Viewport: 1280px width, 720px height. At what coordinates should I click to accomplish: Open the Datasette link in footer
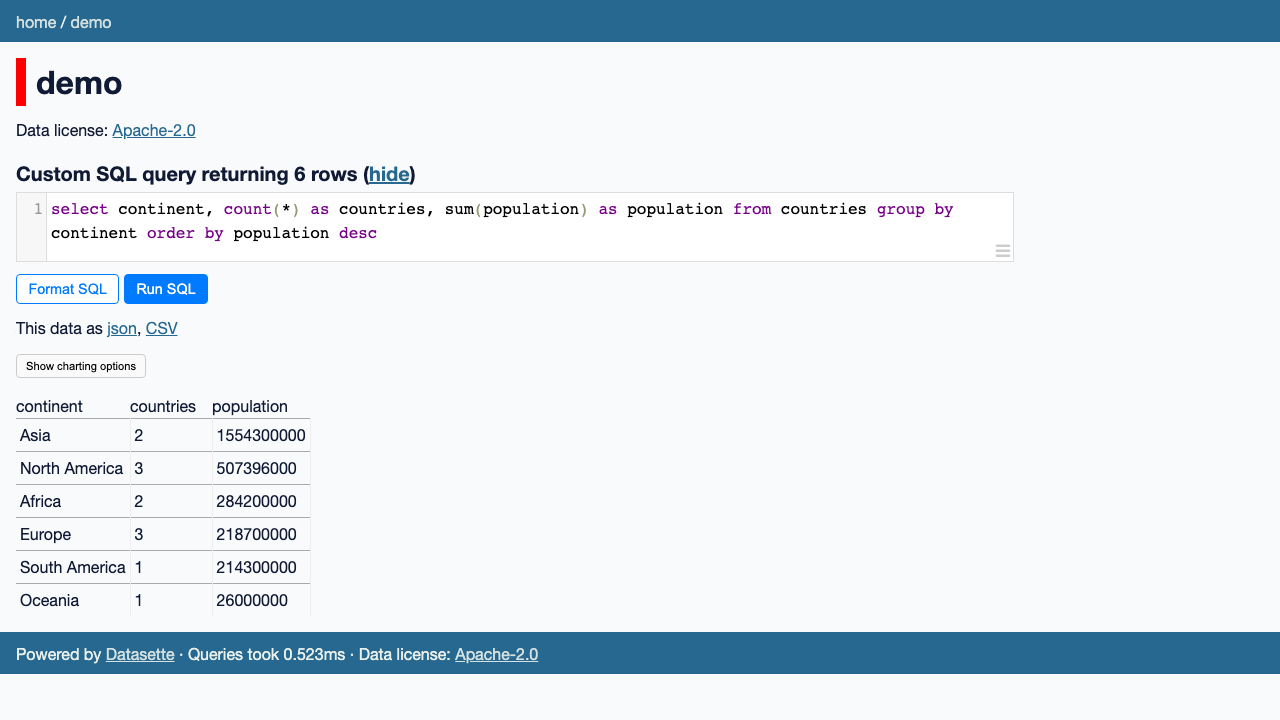click(x=140, y=654)
